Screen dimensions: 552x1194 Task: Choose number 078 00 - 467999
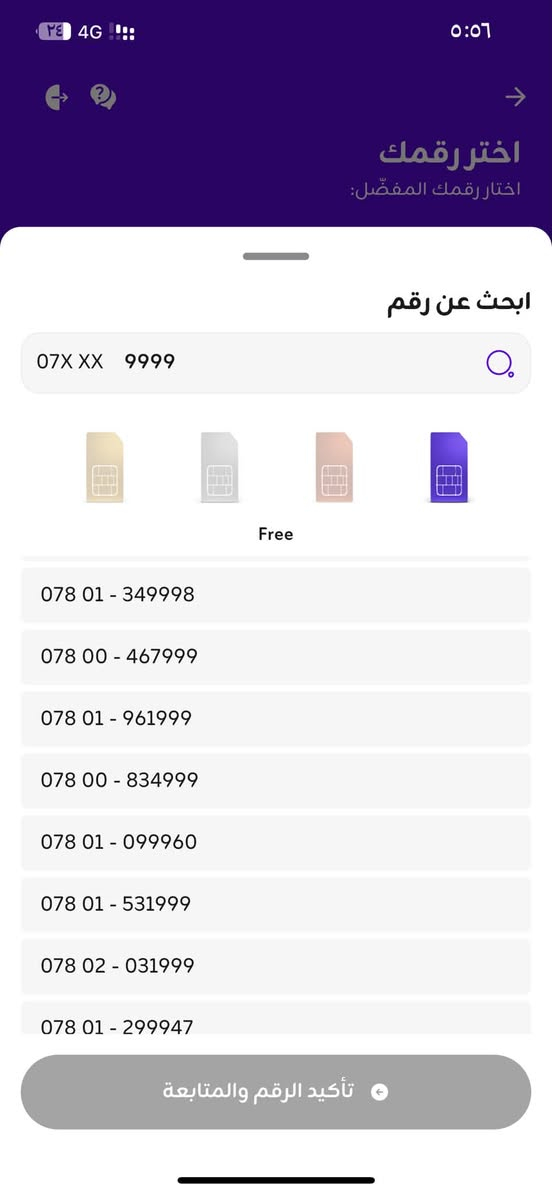(x=276, y=656)
